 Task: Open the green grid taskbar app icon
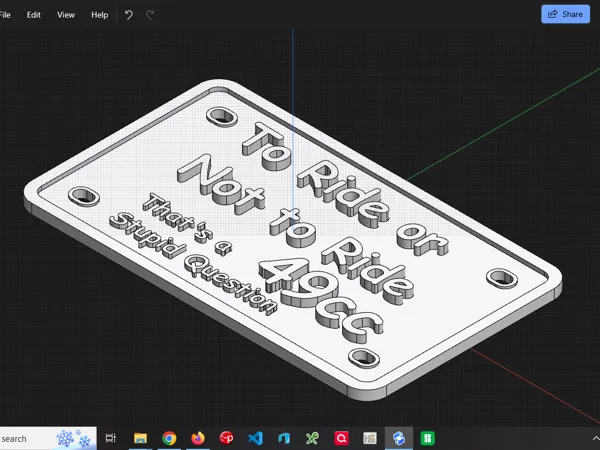pos(427,438)
